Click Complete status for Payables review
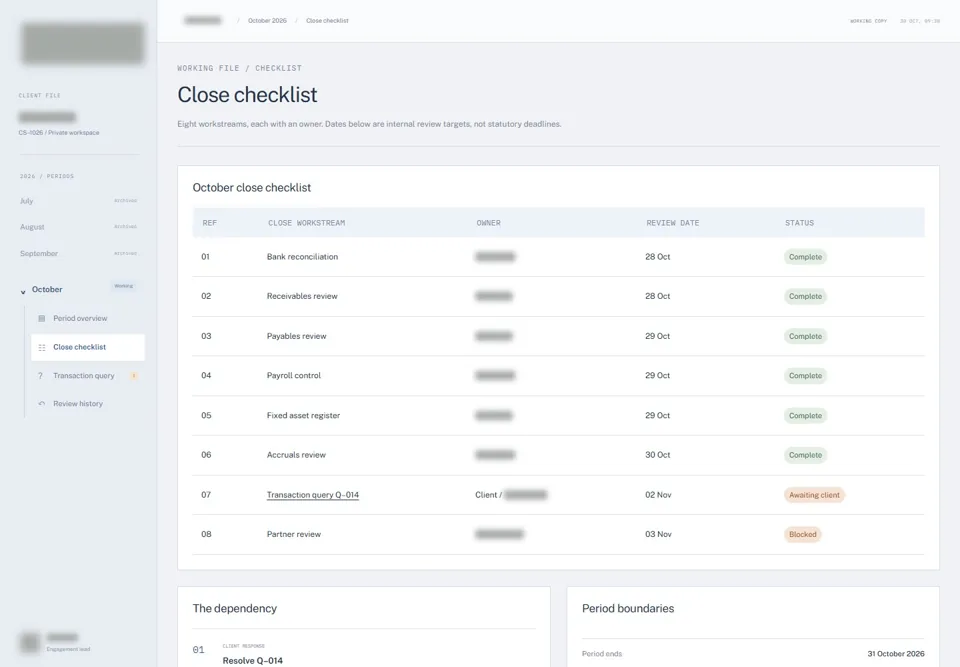 [x=805, y=336]
